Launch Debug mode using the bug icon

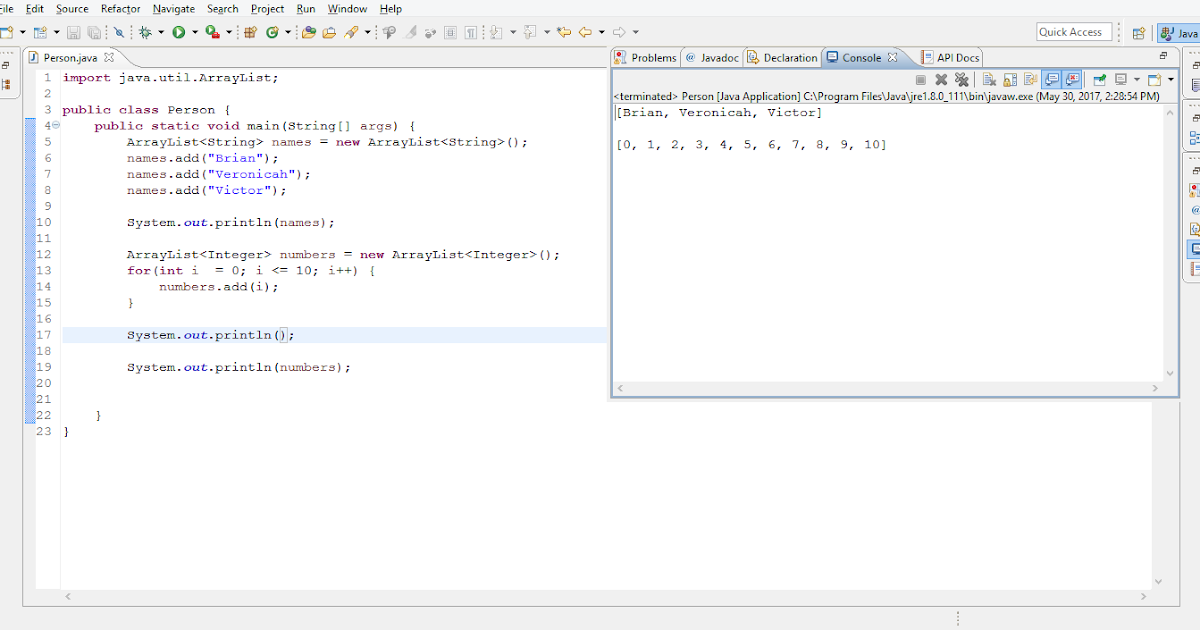coord(144,31)
